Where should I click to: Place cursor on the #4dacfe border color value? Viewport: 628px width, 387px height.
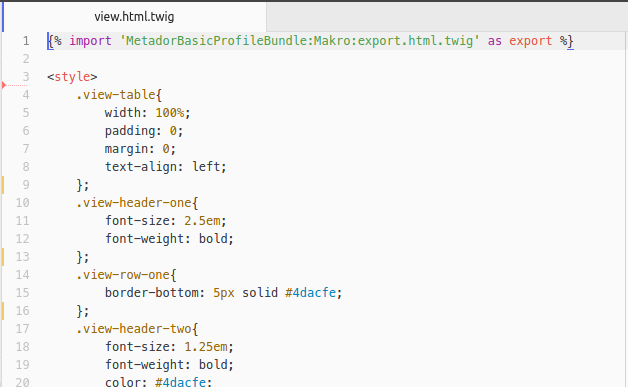(310, 293)
